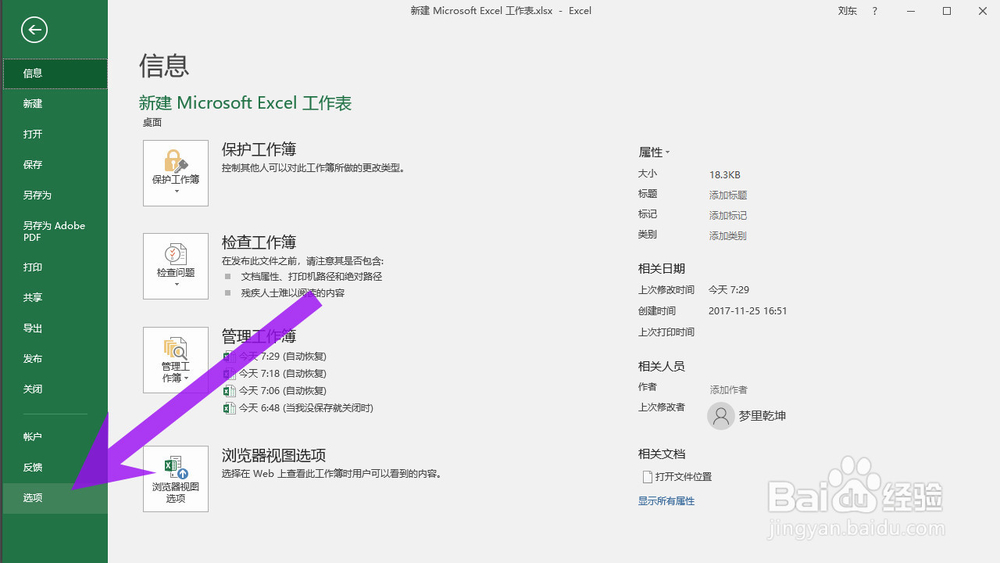Click the Add an author field
1000x563 pixels.
point(728,390)
